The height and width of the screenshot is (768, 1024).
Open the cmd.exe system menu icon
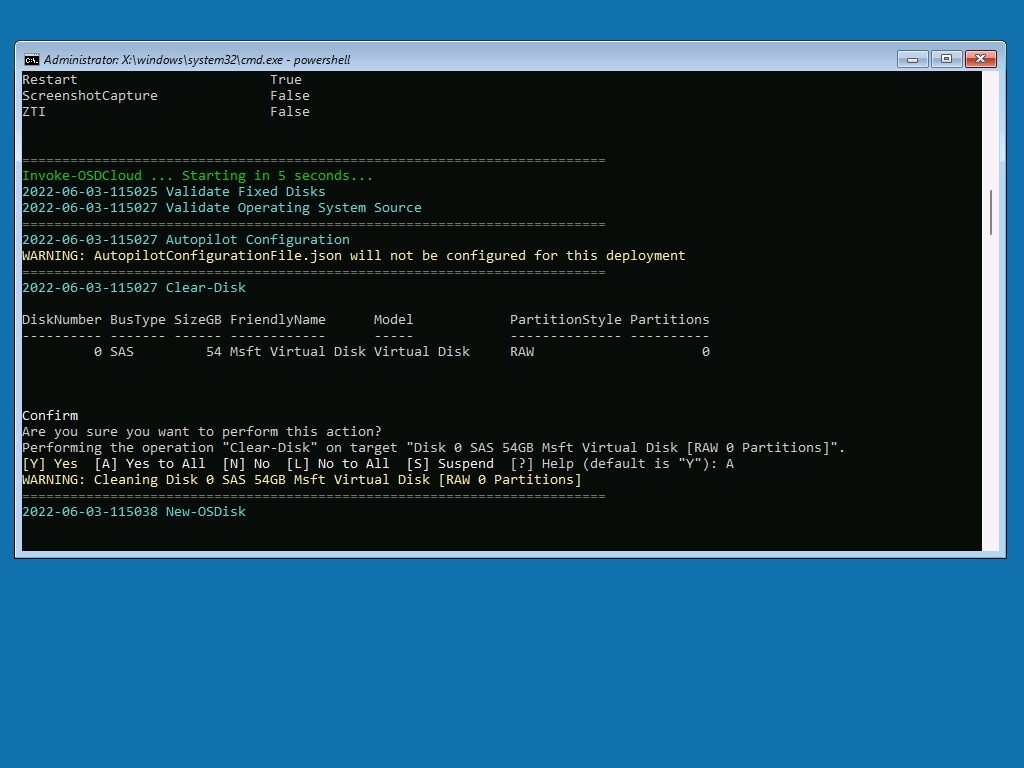(31, 60)
